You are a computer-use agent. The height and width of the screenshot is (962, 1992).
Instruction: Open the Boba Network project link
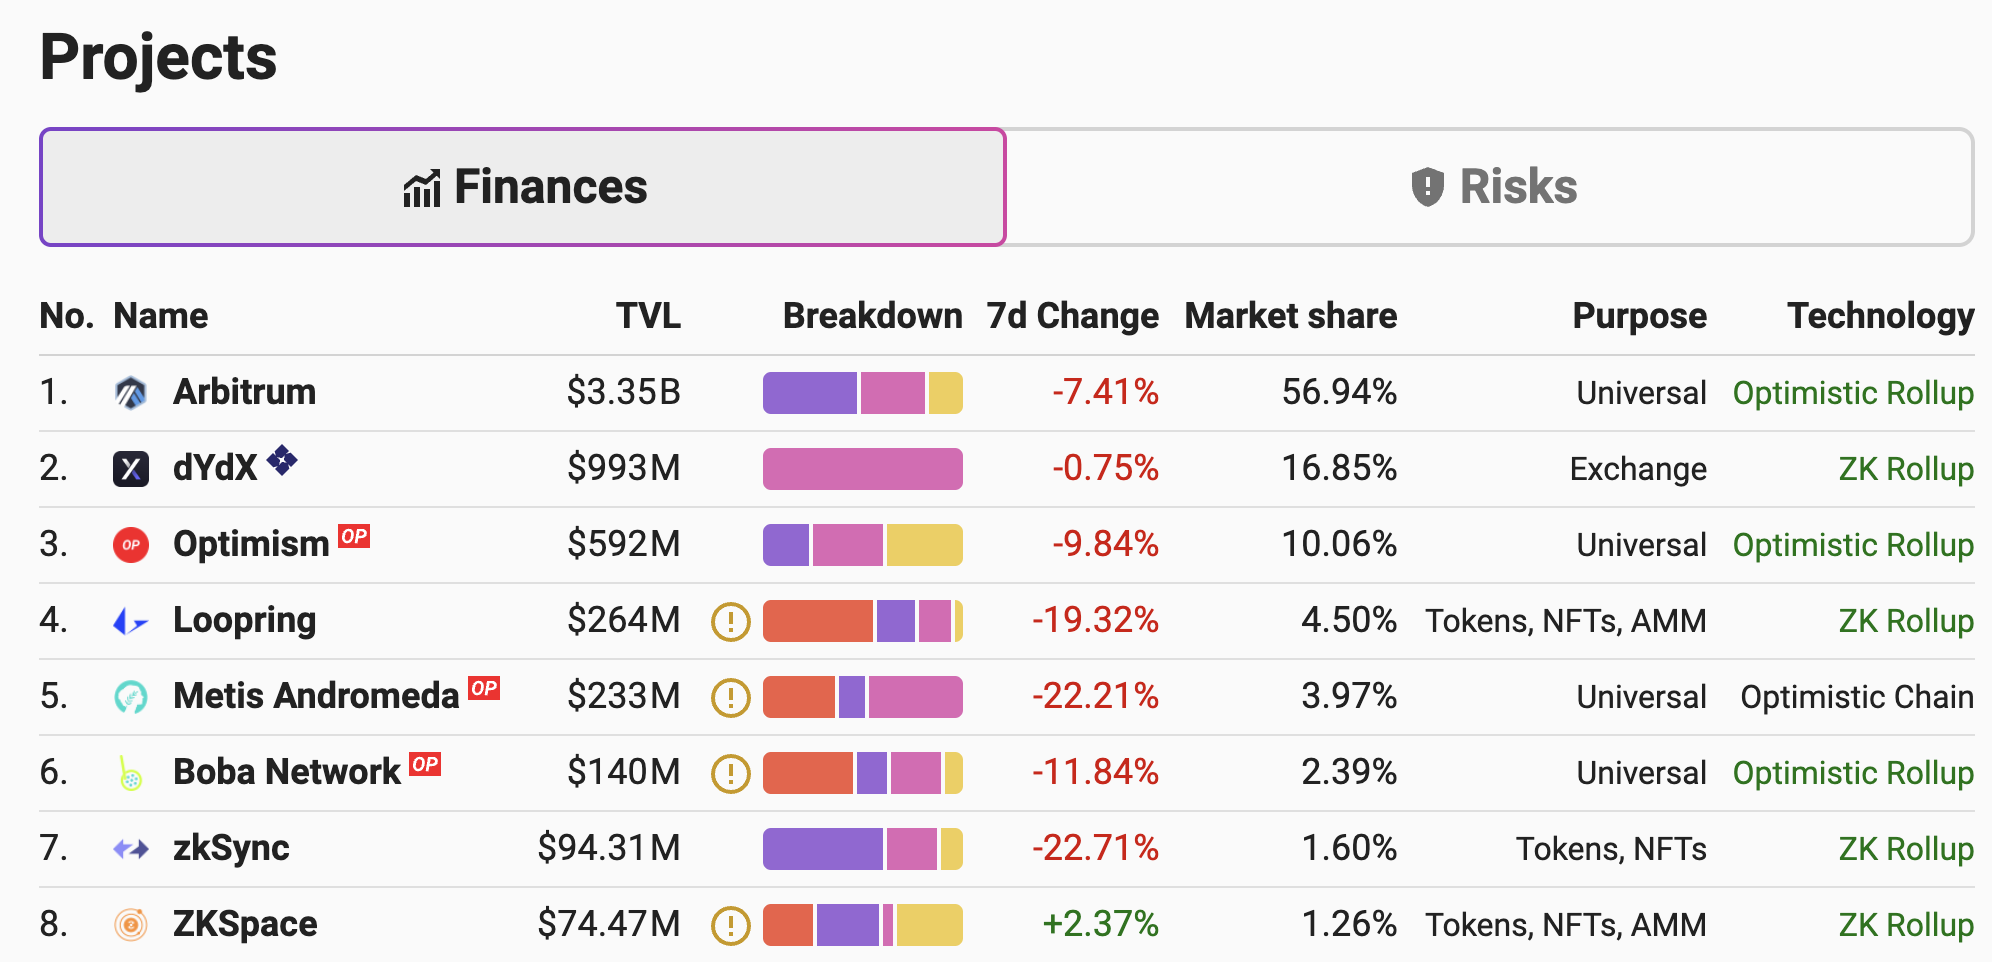[x=287, y=772]
